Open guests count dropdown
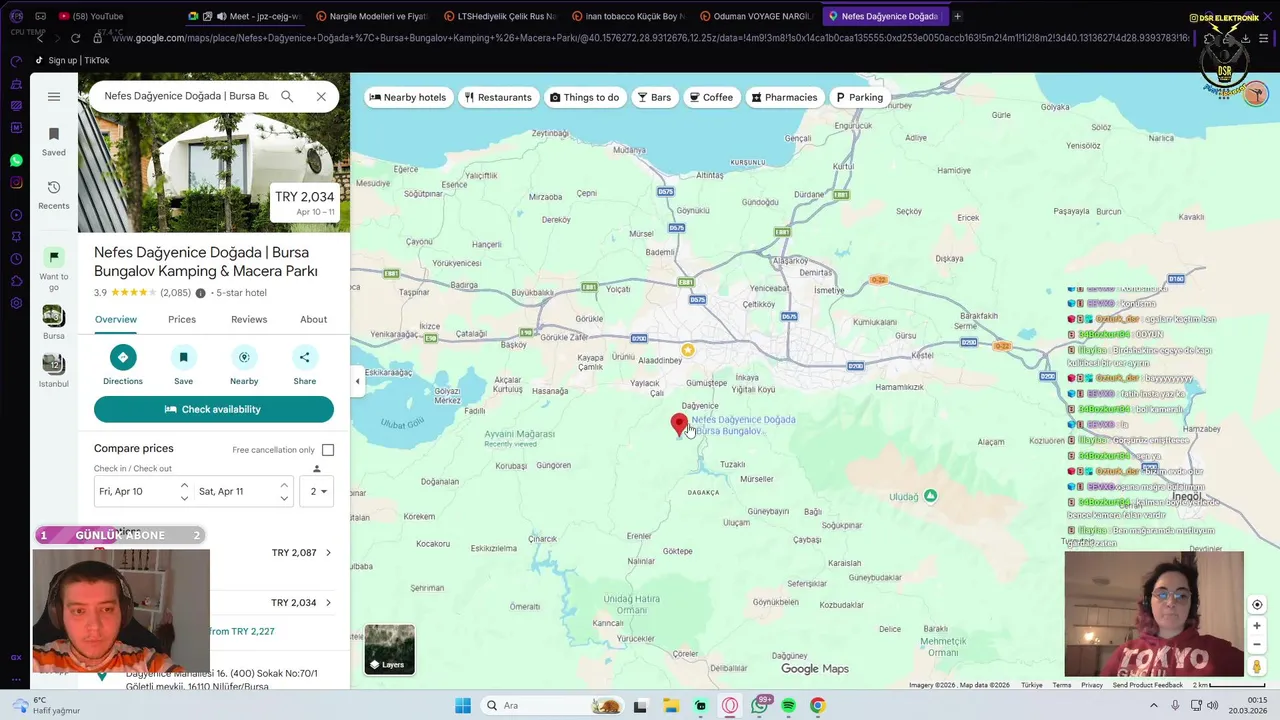The width and height of the screenshot is (1280, 720). coord(317,491)
